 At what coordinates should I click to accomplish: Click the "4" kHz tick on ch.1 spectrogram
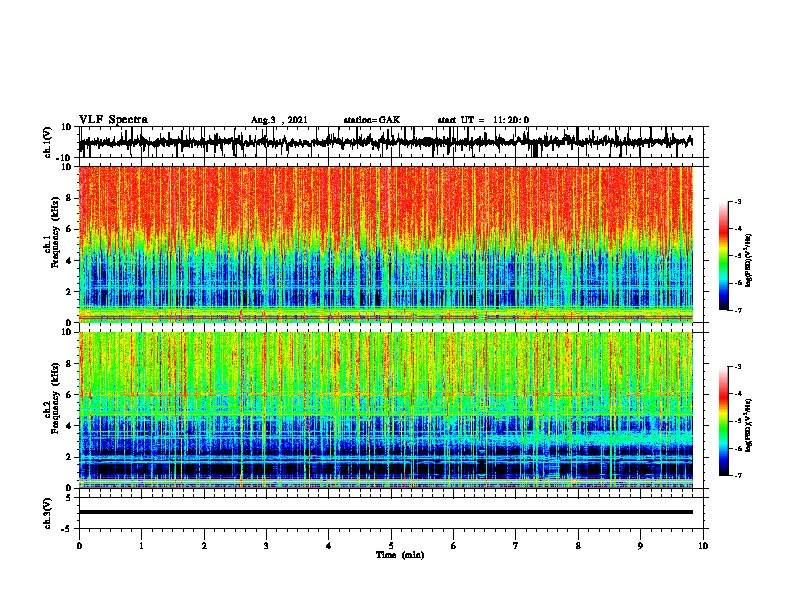coord(69,261)
